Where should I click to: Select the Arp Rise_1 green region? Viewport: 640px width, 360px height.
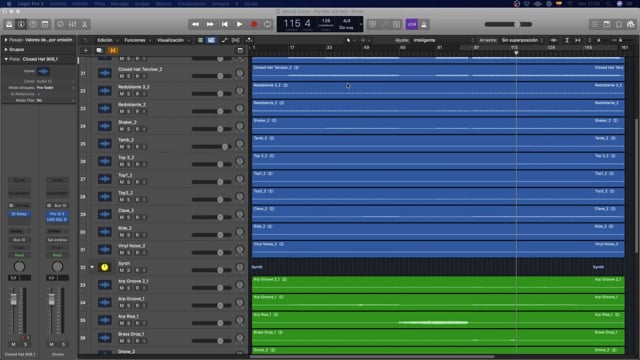(438, 320)
